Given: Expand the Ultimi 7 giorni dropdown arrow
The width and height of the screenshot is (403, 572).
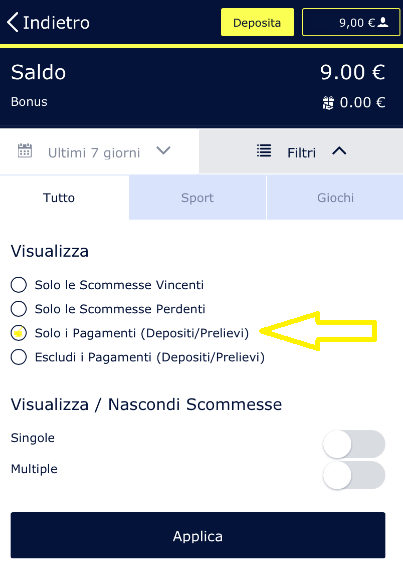Looking at the screenshot, I should point(163,151).
